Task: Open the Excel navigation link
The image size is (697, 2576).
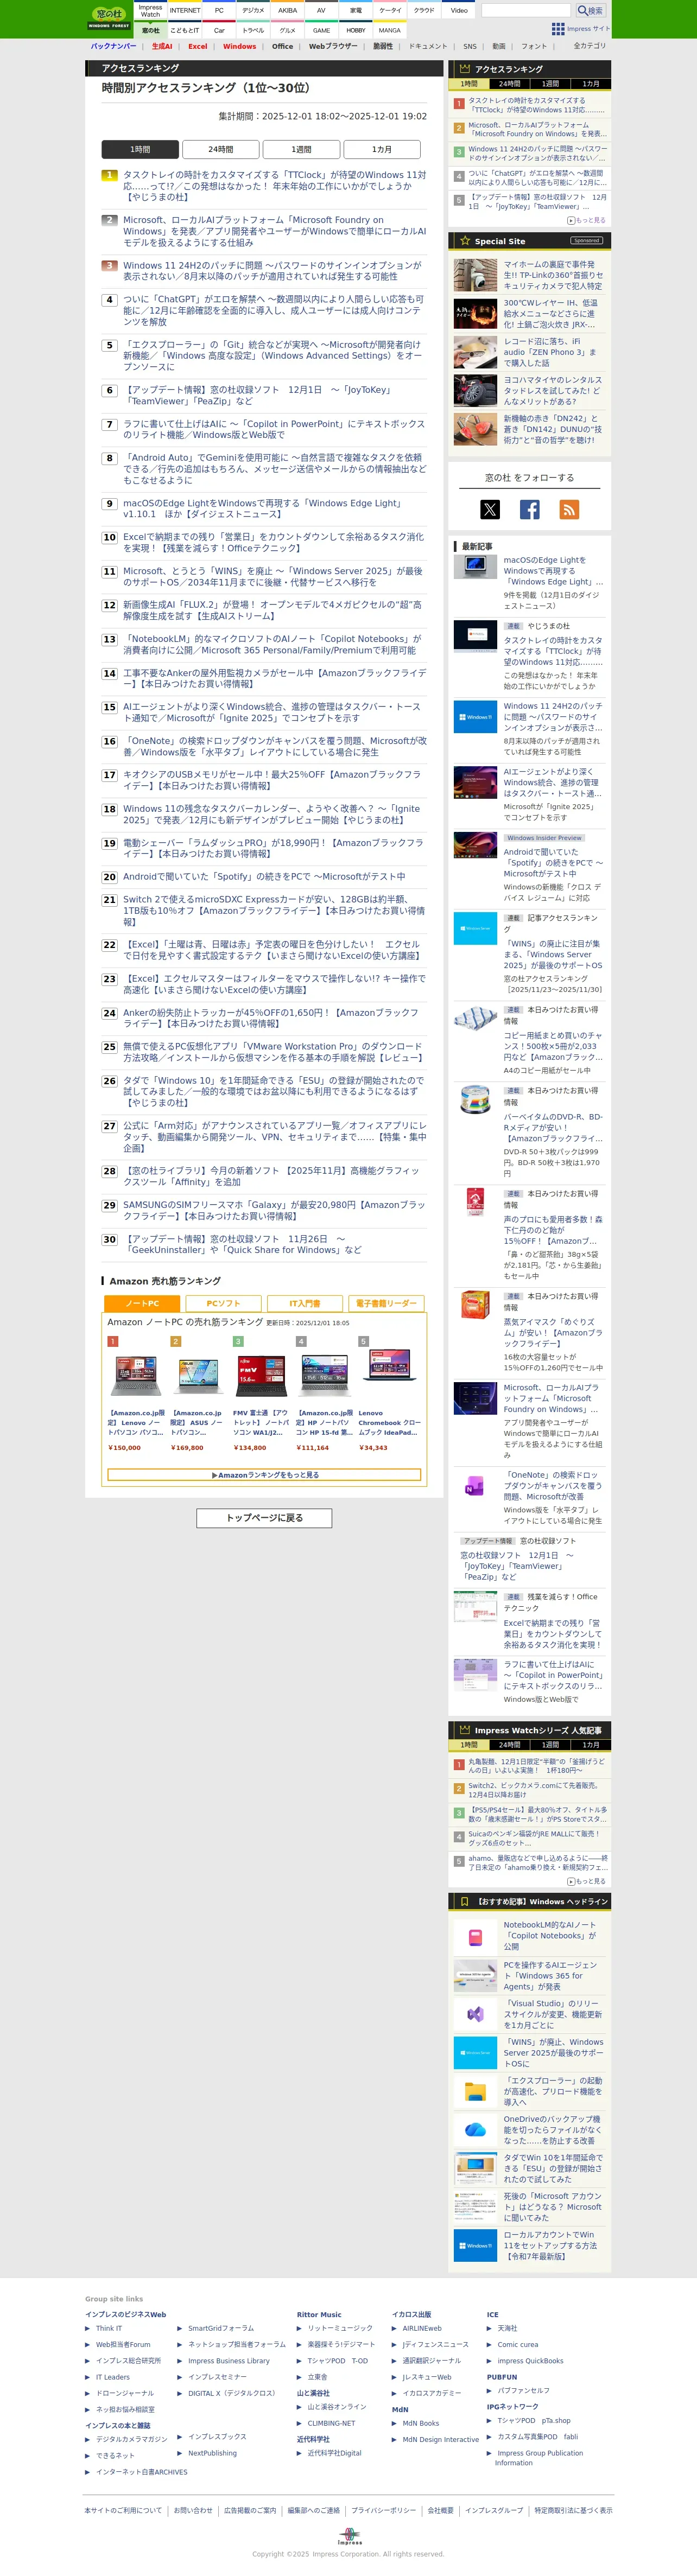Action: 198,46
